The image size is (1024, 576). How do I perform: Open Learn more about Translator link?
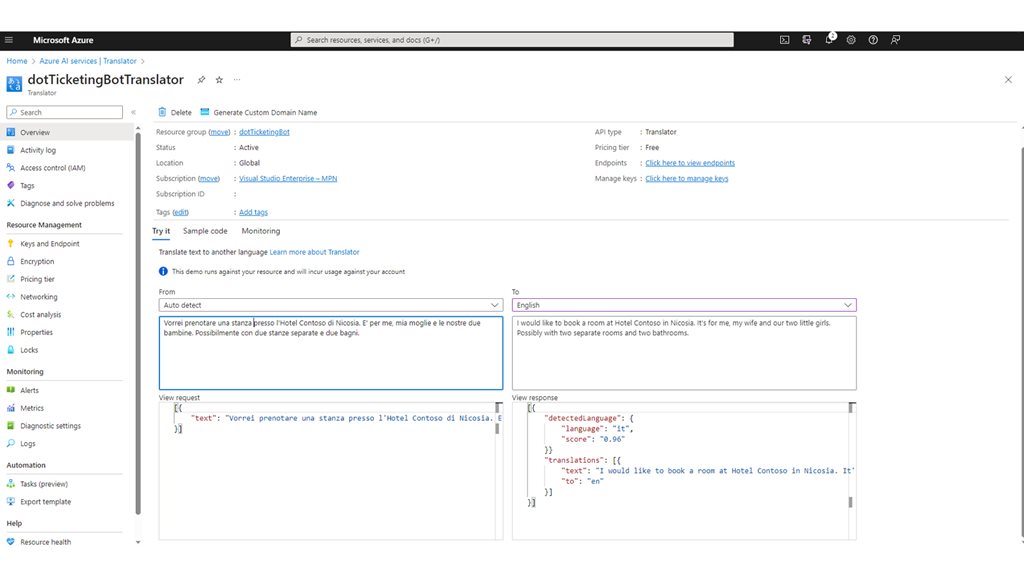click(x=314, y=252)
